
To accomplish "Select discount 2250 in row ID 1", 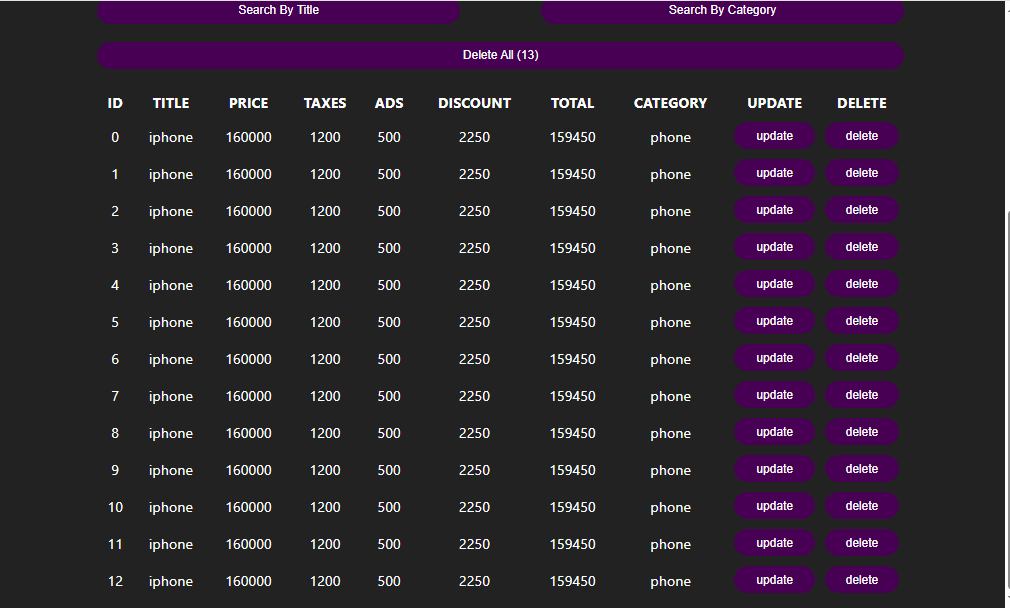I will 474,175.
